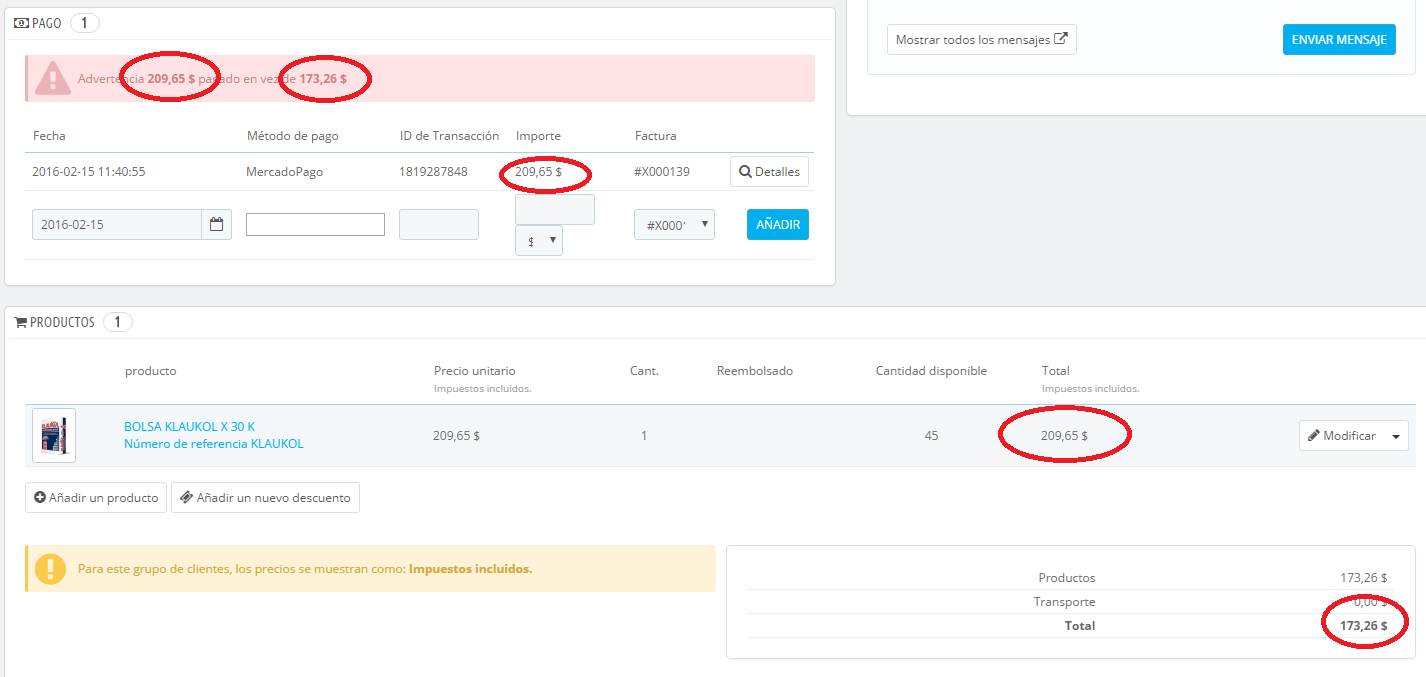
Task: Click Añadir un nuevo descuento button
Action: pyautogui.click(x=265, y=498)
